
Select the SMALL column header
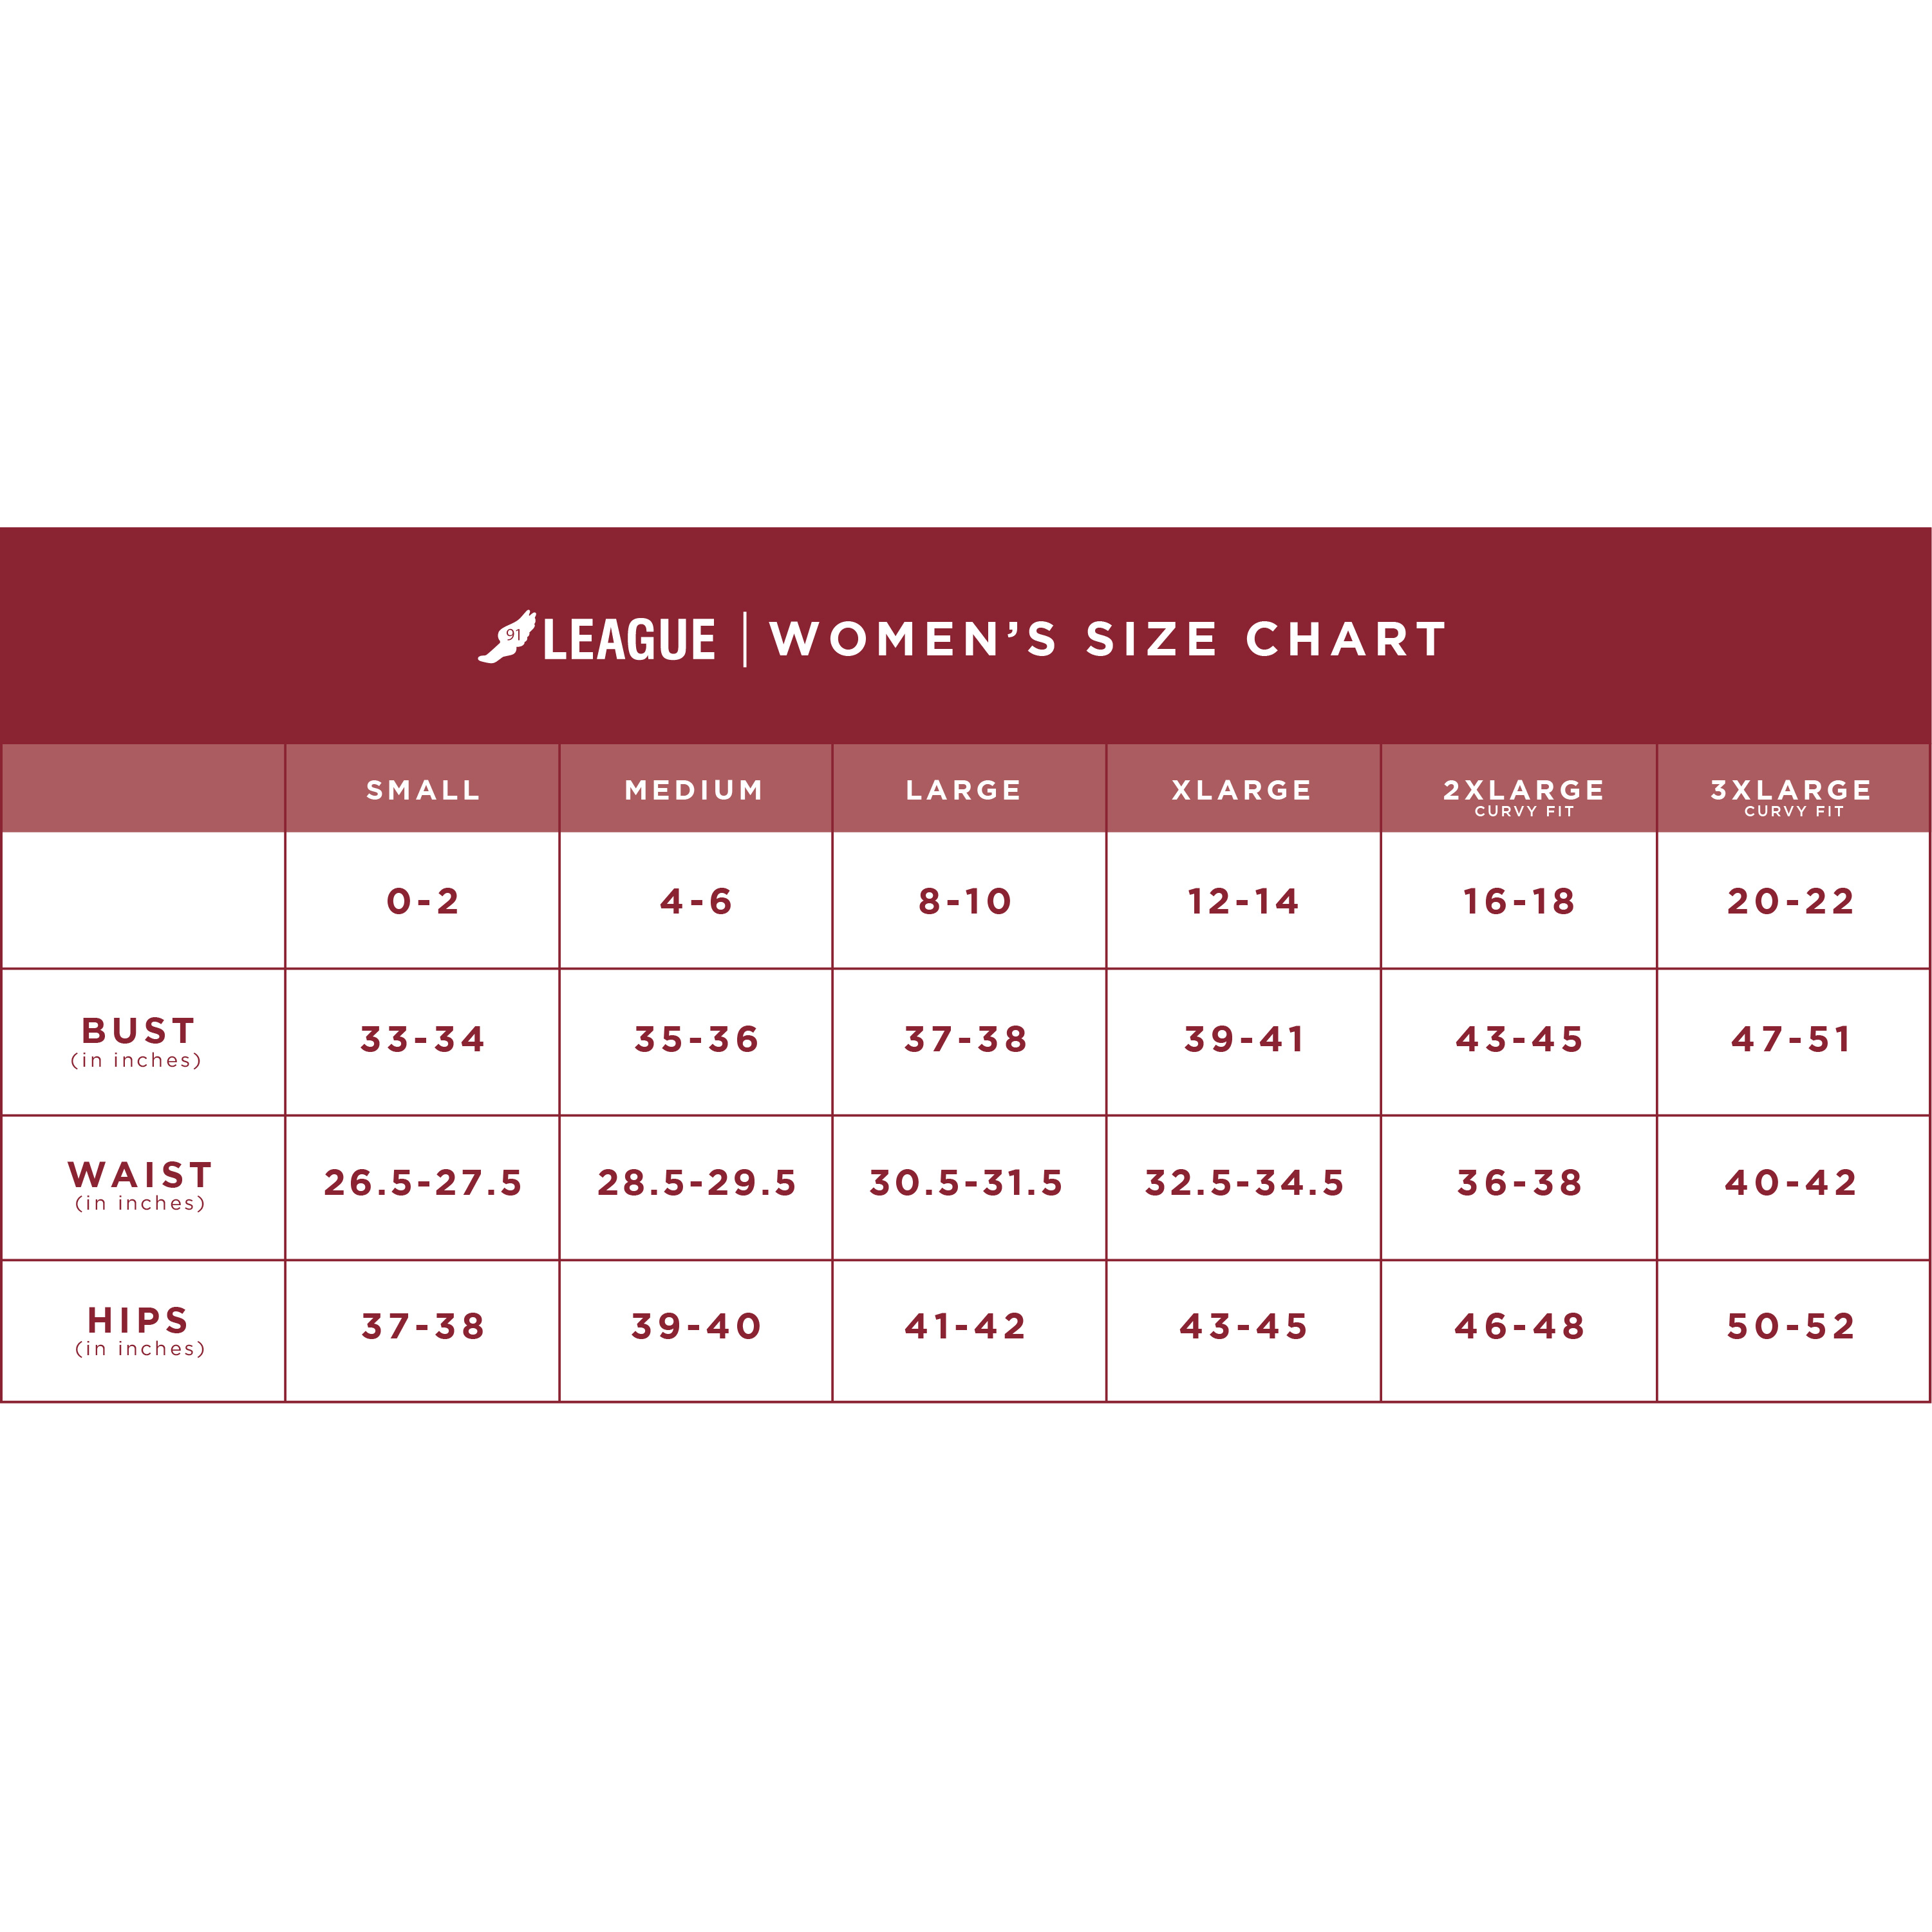[422, 790]
